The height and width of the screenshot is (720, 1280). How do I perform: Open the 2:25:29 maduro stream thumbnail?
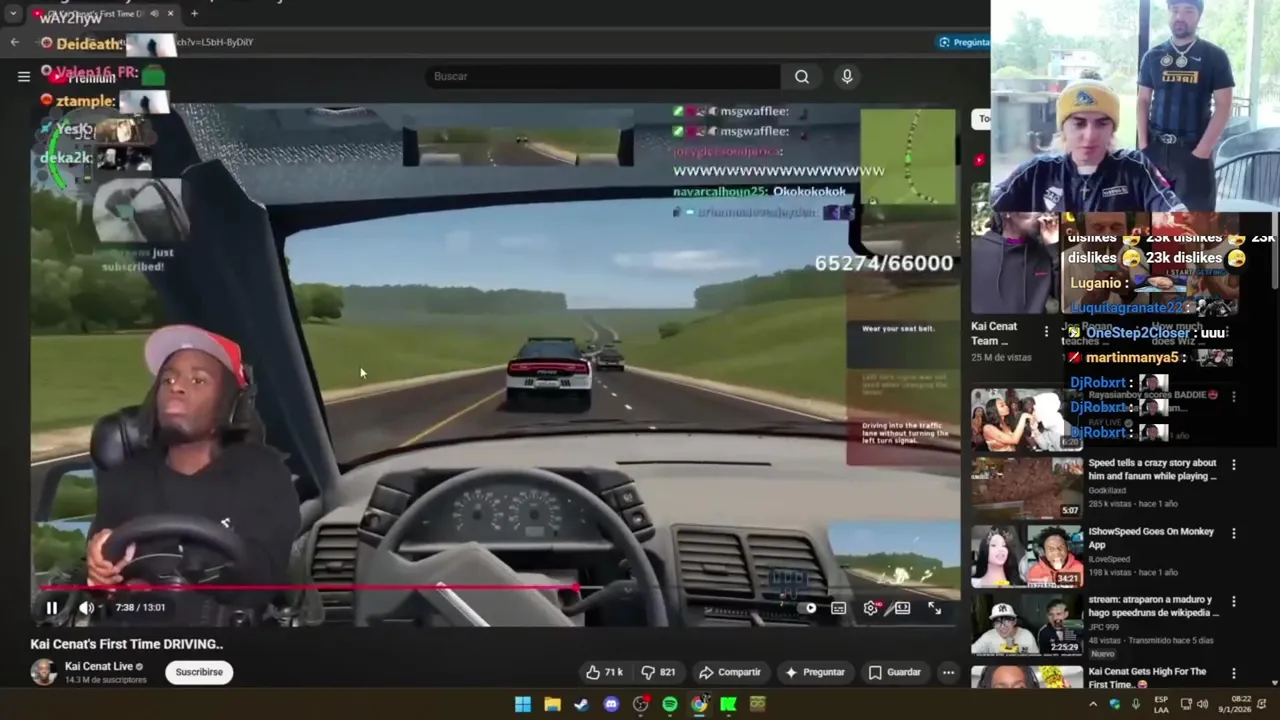[1026, 624]
